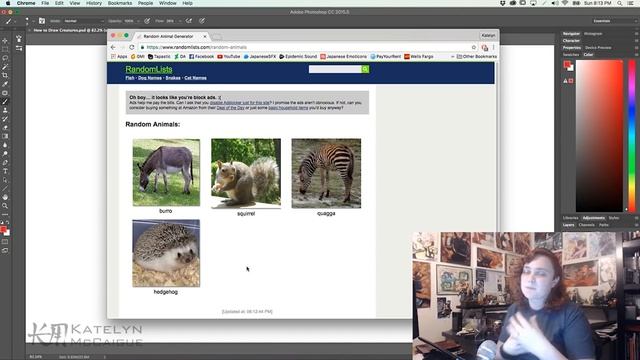Select the Pen tool

pos(5,162)
